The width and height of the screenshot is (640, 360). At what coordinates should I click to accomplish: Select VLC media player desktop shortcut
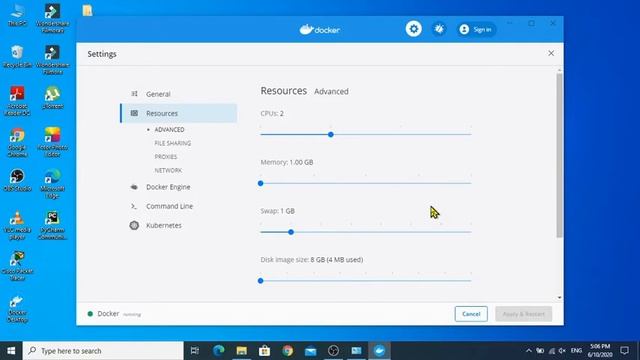[17, 226]
